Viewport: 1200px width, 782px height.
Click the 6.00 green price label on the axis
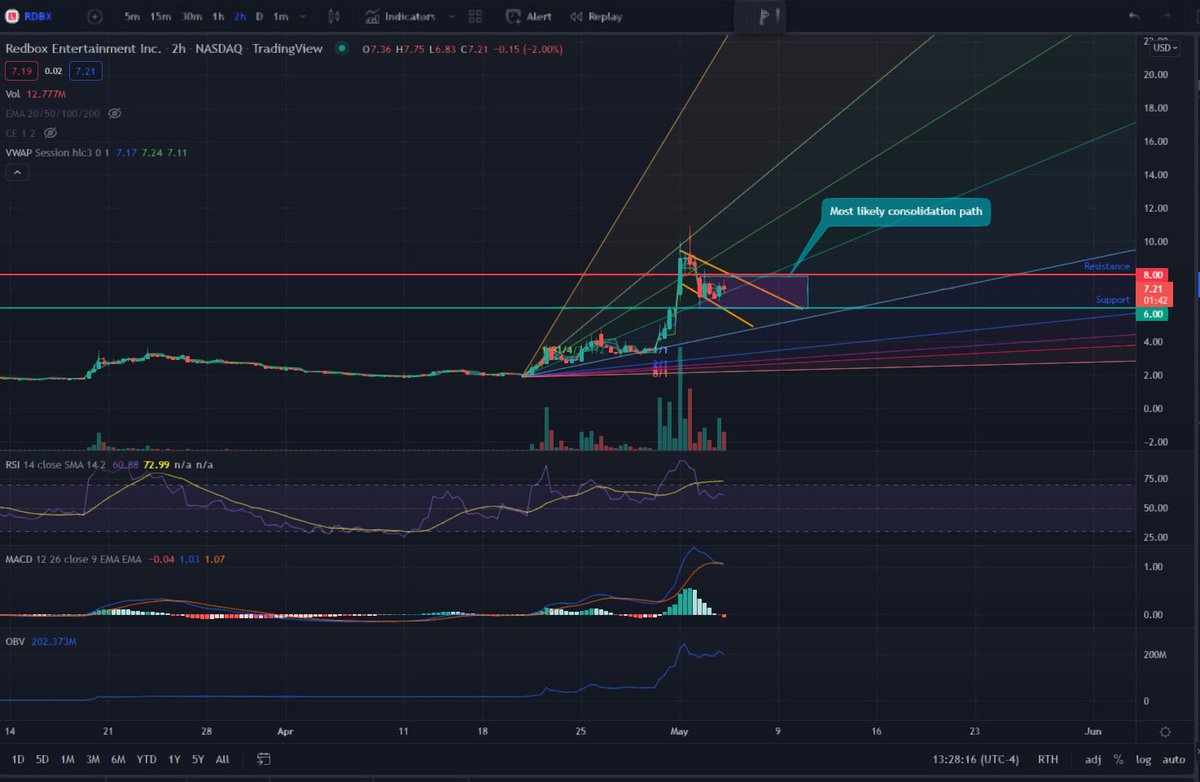tap(1153, 314)
